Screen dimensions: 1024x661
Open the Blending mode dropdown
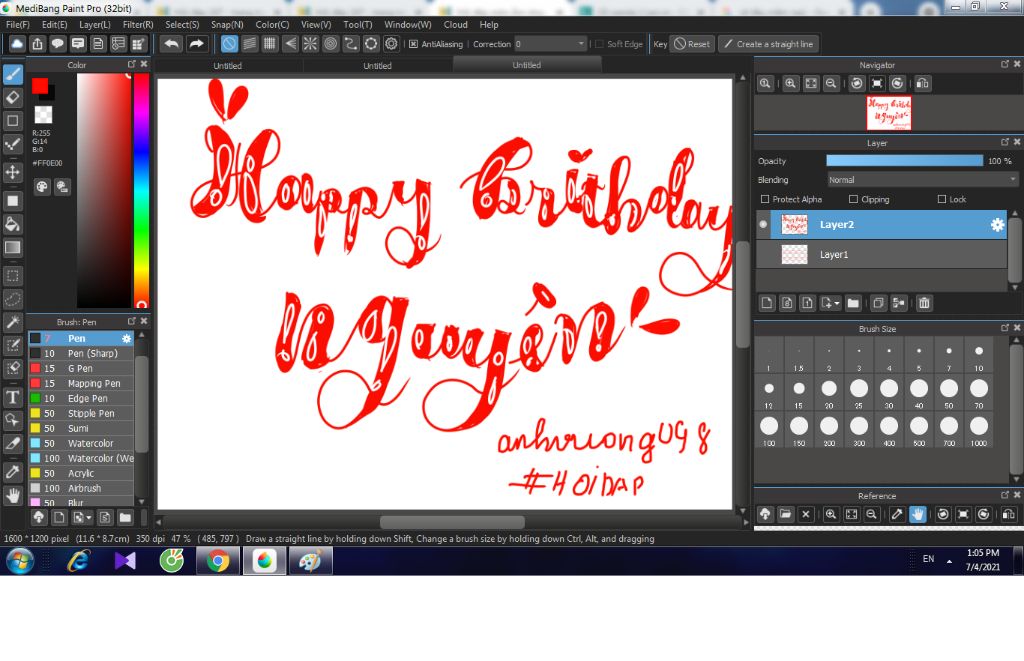tap(922, 180)
